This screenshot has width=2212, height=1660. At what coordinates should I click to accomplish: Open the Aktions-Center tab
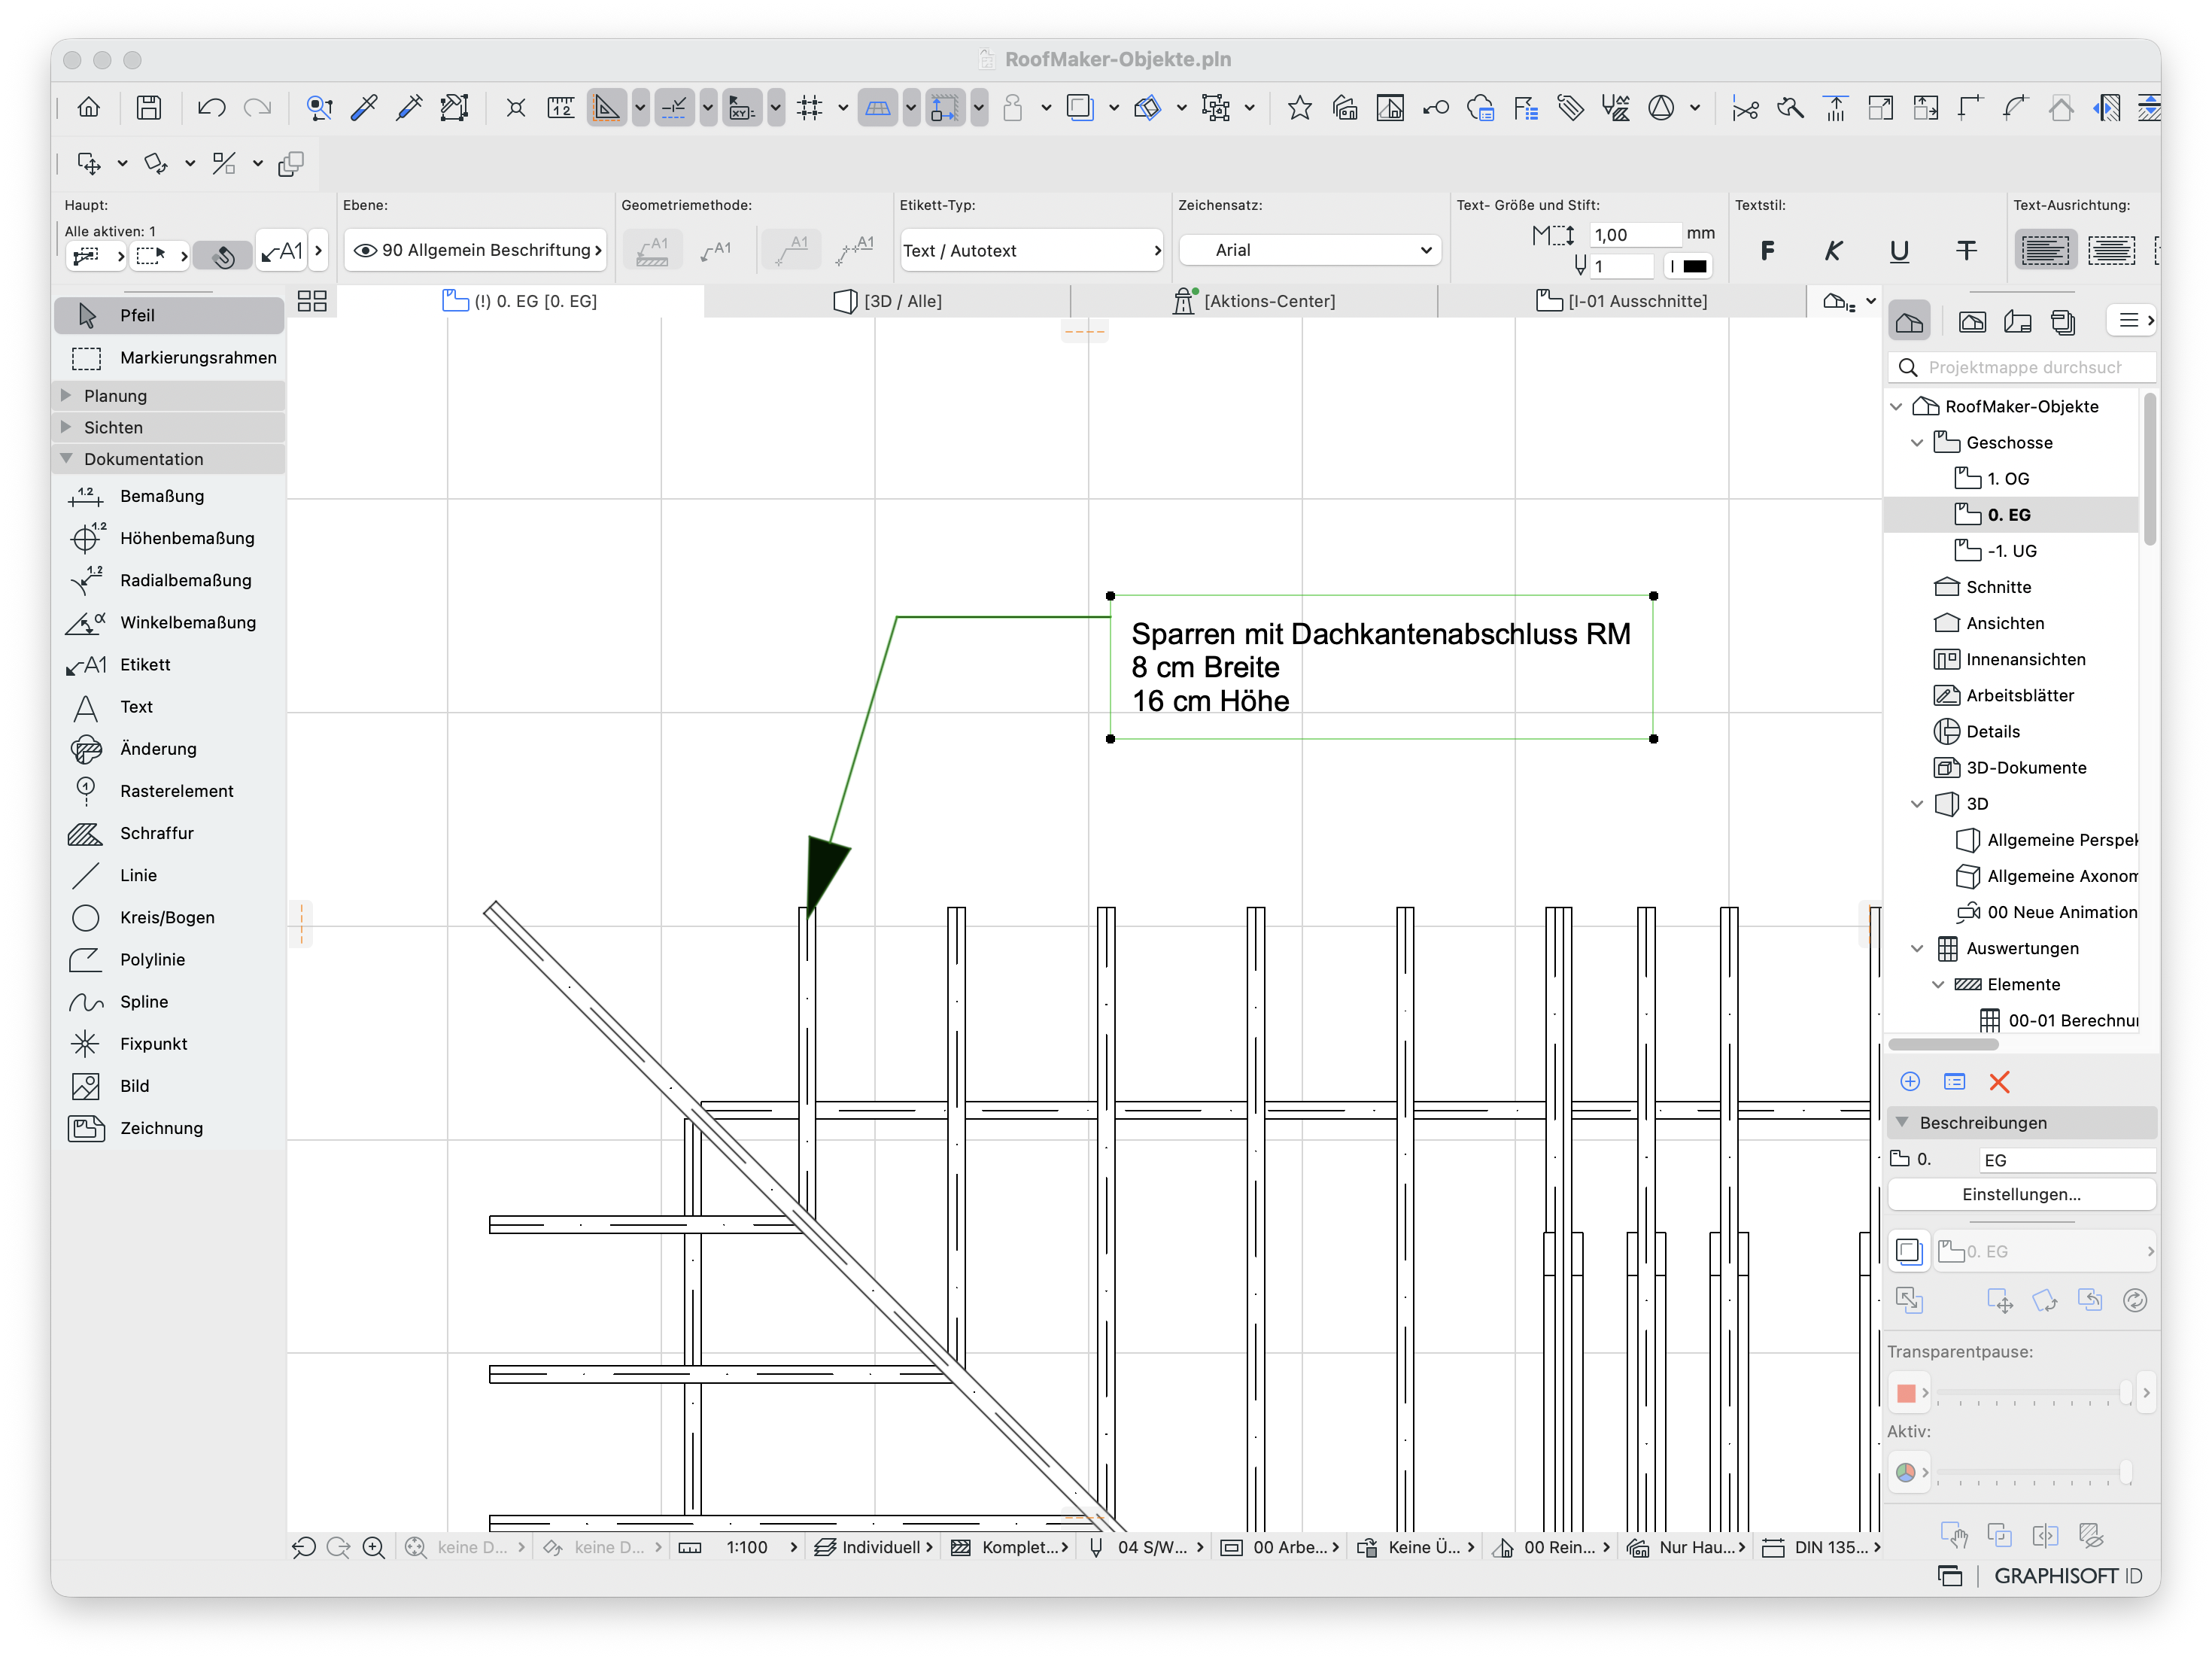pos(1254,301)
